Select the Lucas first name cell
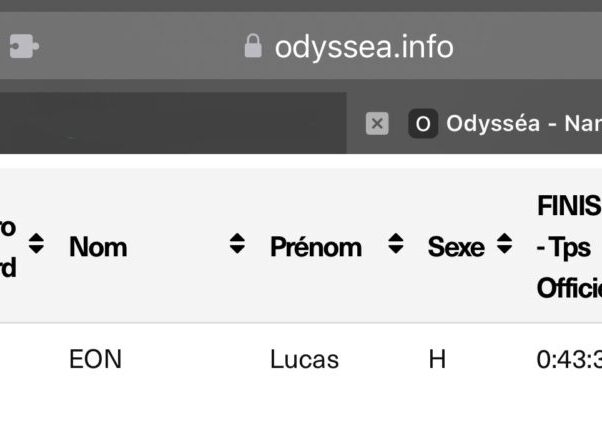602x421 pixels. pyautogui.click(x=304, y=359)
